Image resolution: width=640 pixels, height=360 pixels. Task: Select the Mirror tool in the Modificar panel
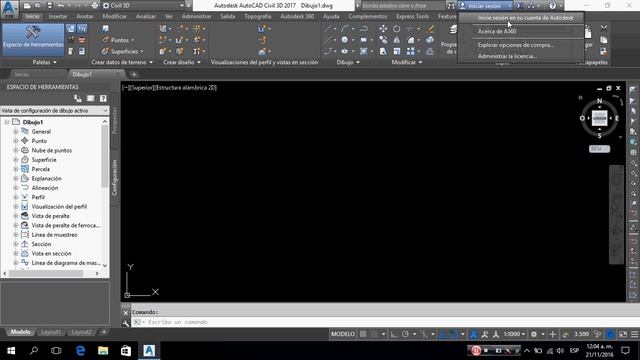click(x=396, y=40)
